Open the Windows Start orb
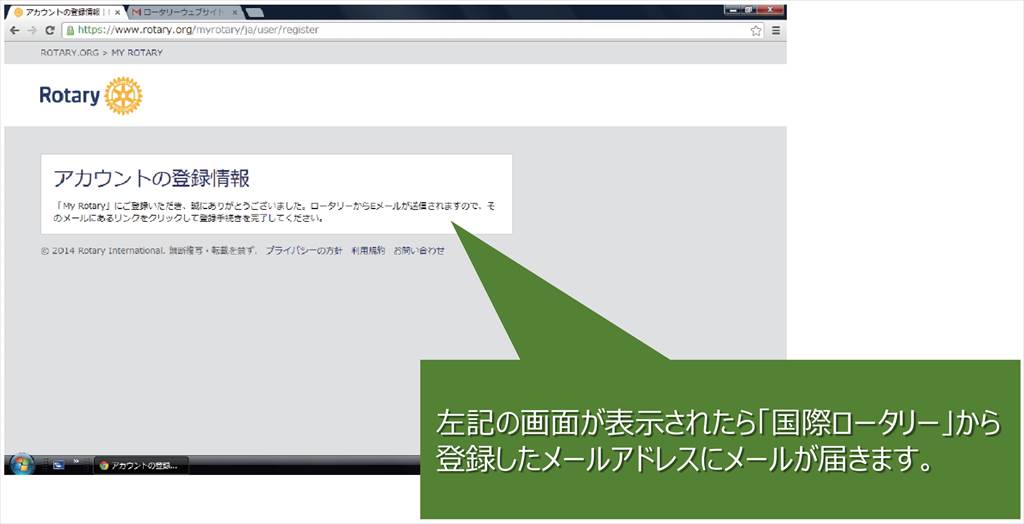 (22, 465)
